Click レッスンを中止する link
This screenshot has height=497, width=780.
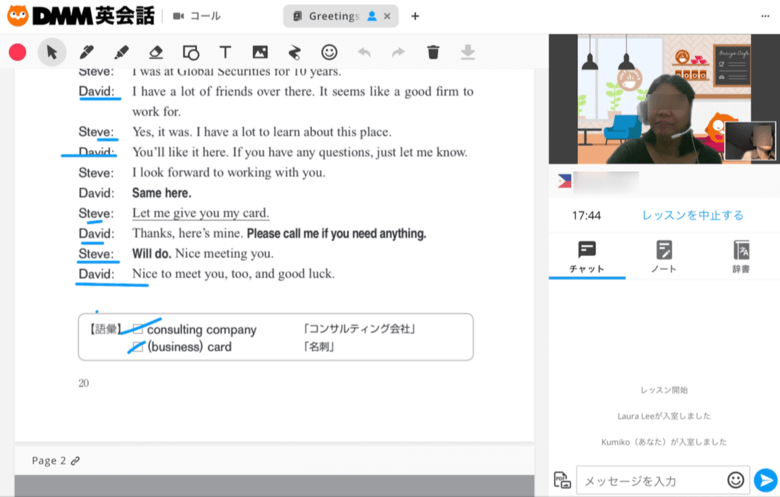[x=692, y=215]
